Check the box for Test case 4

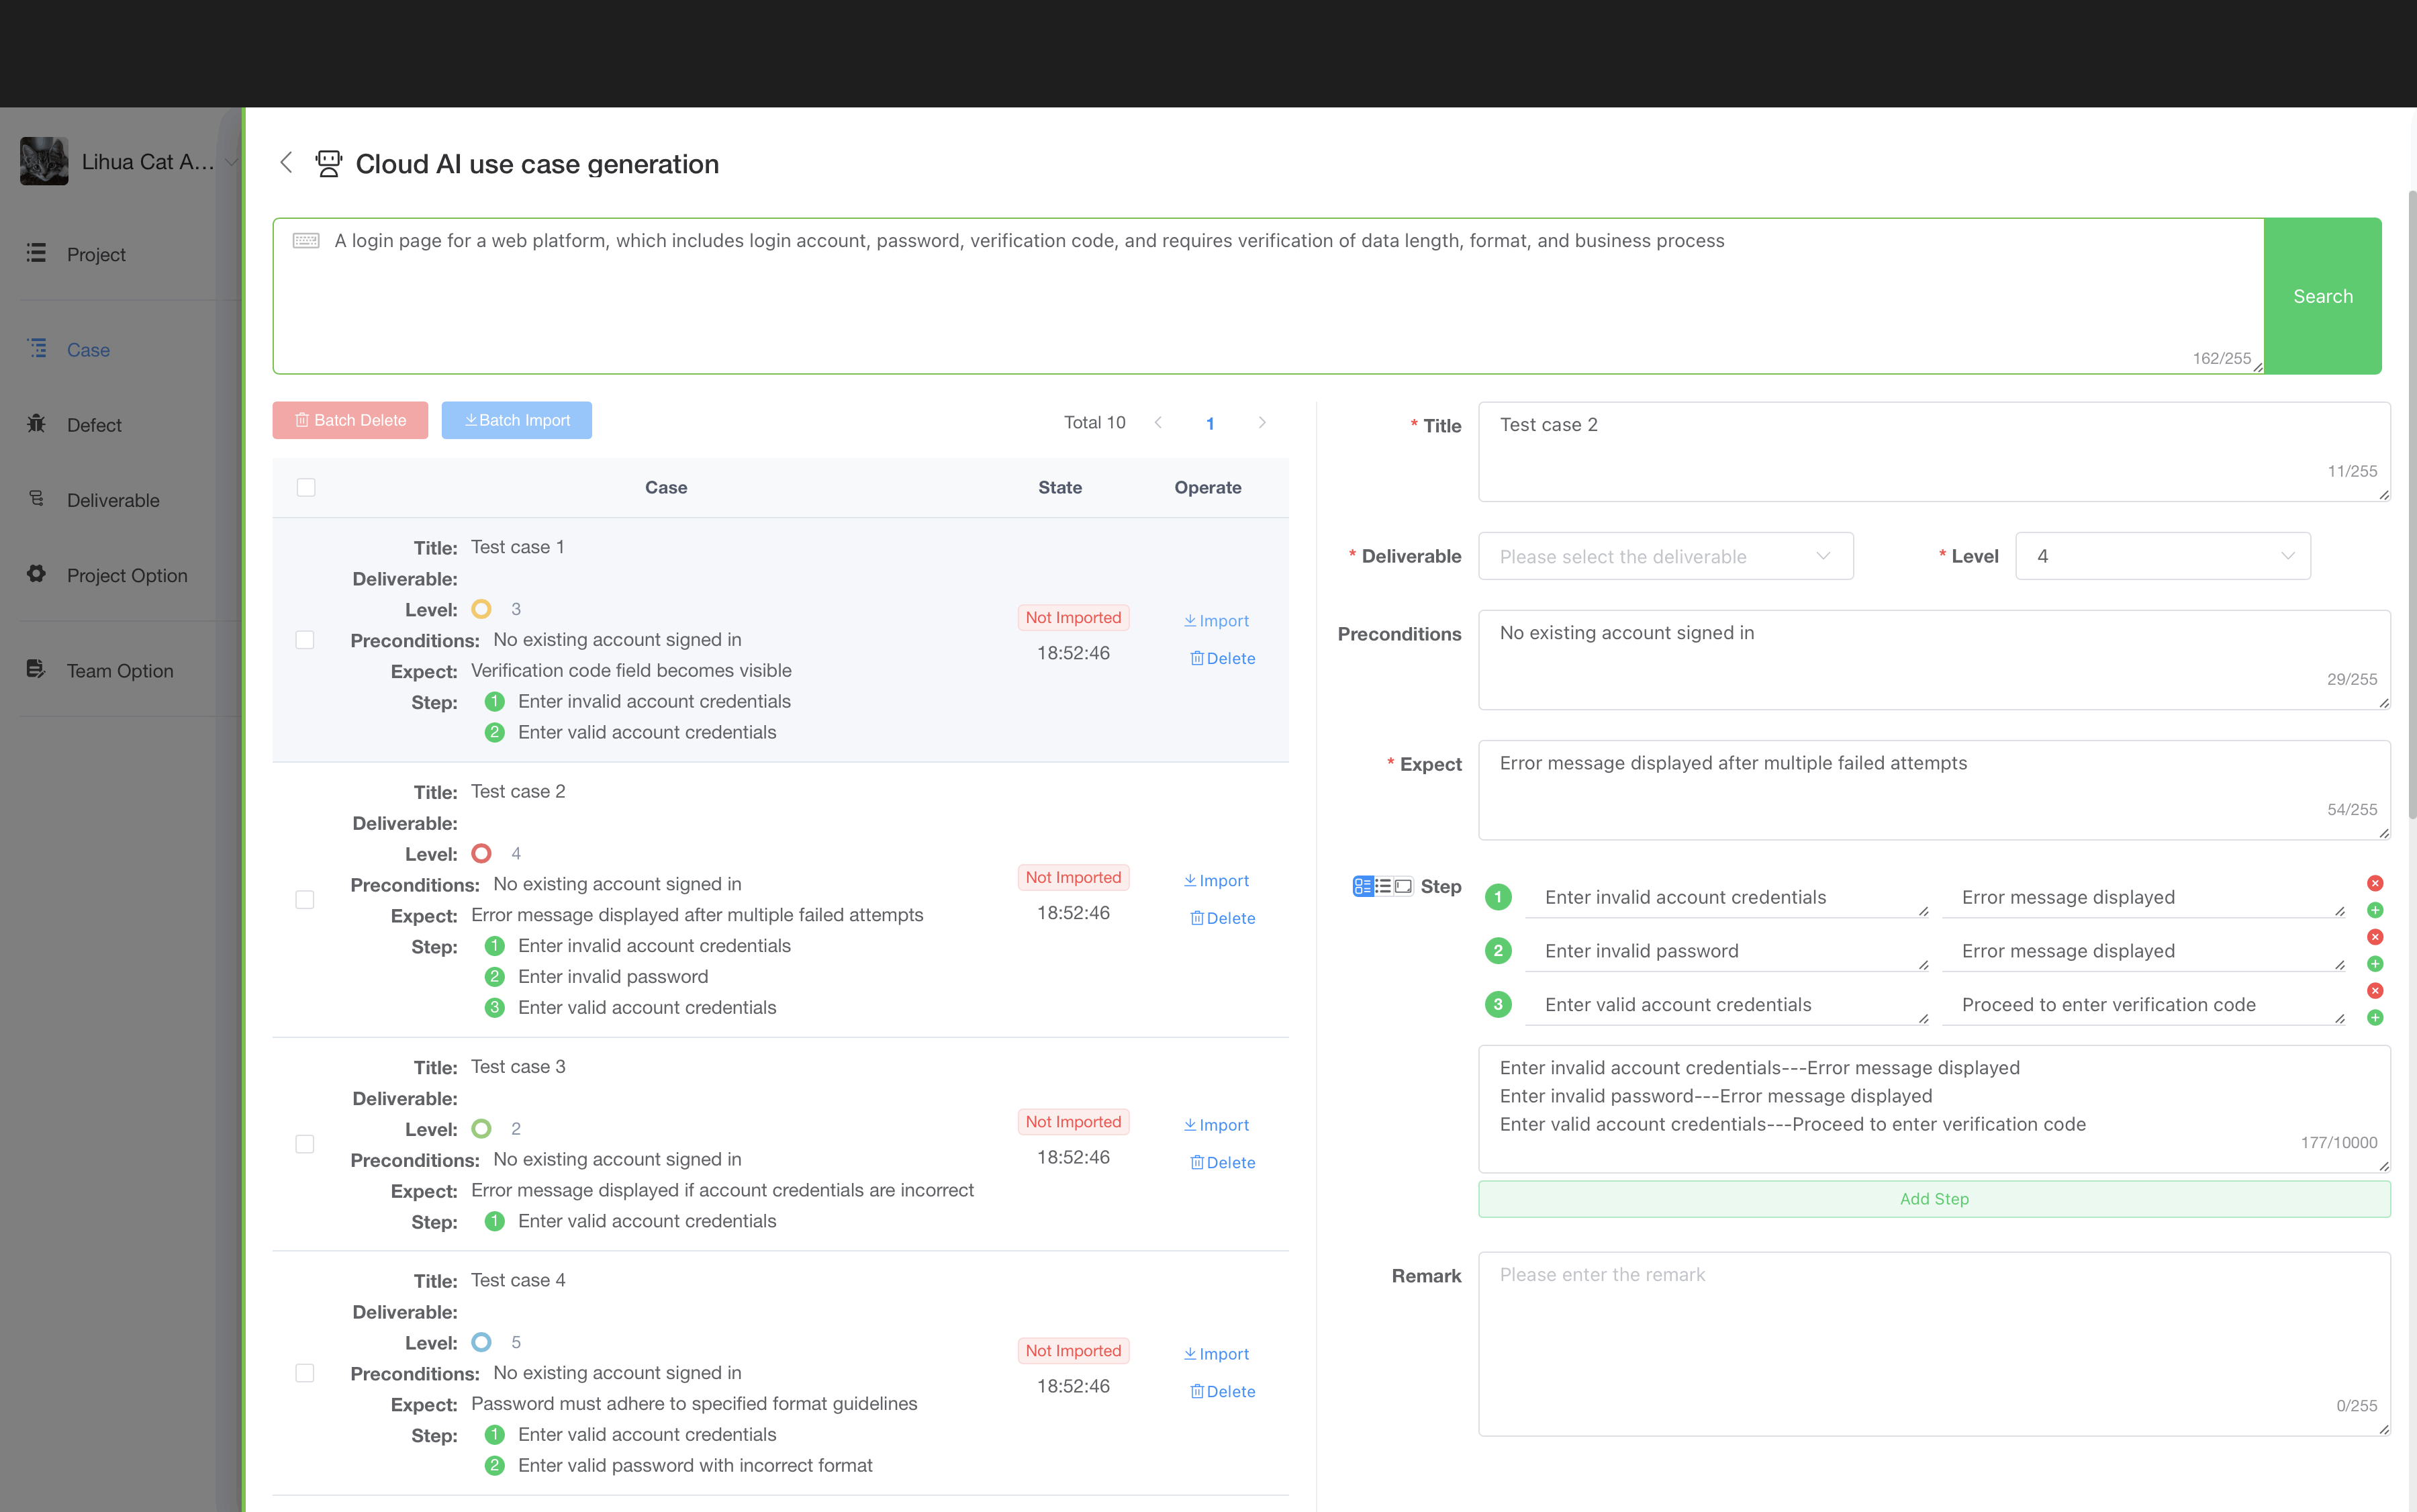[305, 1373]
